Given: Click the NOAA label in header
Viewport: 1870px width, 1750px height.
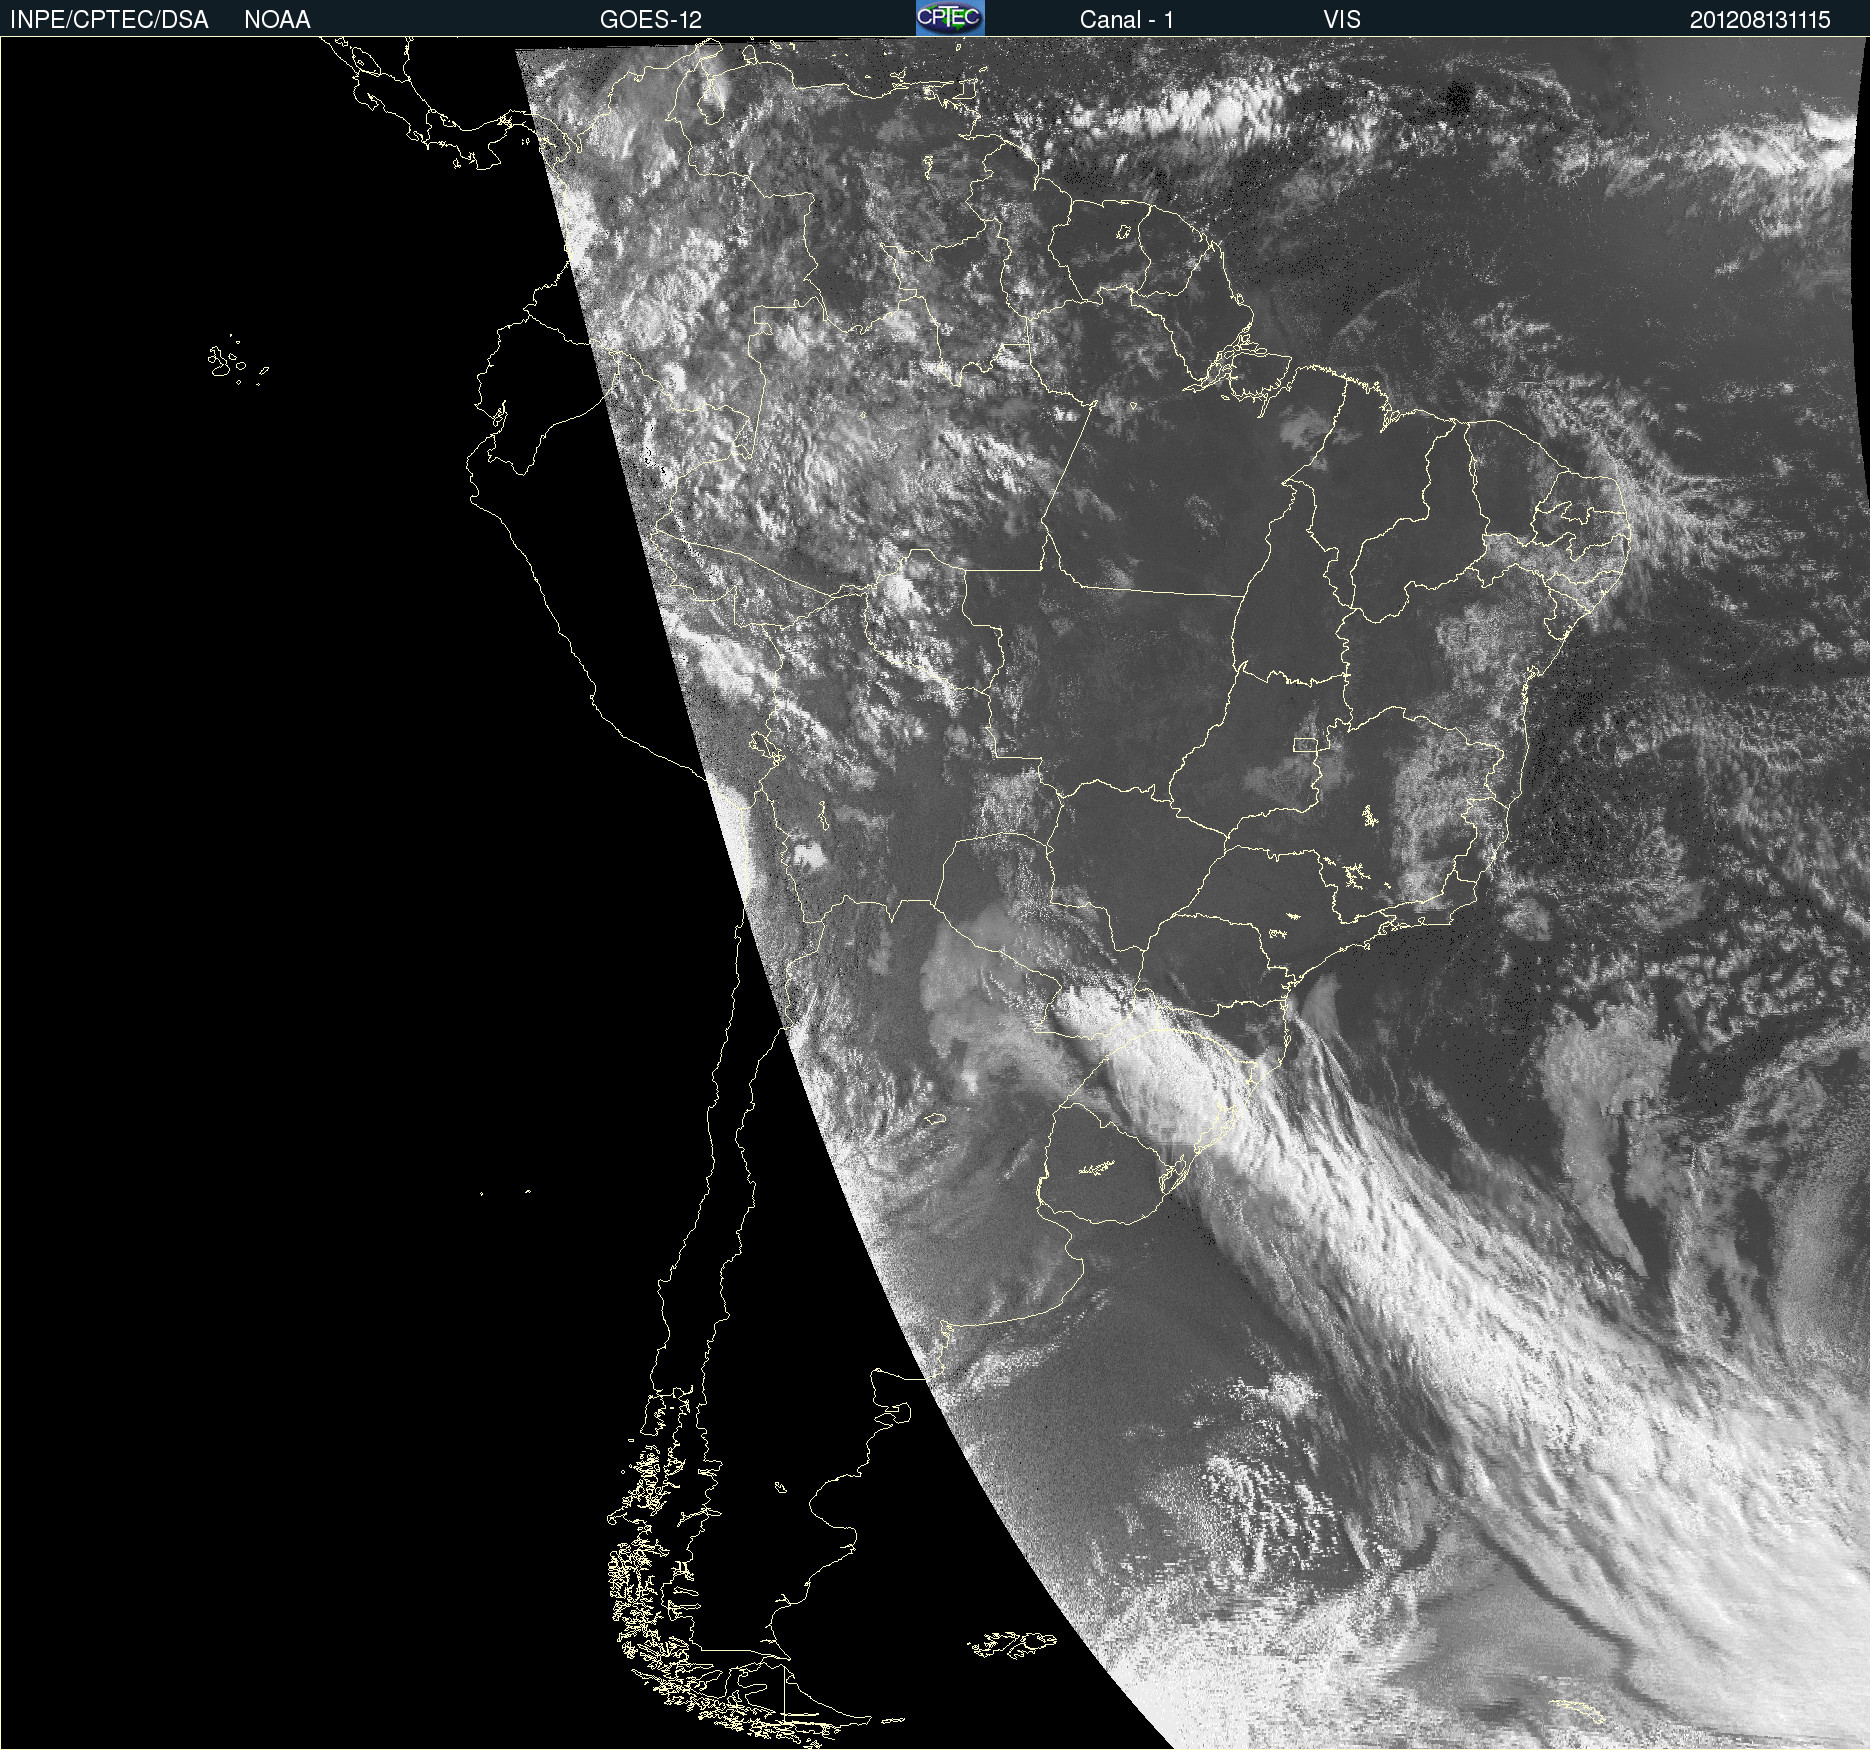Looking at the screenshot, I should pos(277,20).
